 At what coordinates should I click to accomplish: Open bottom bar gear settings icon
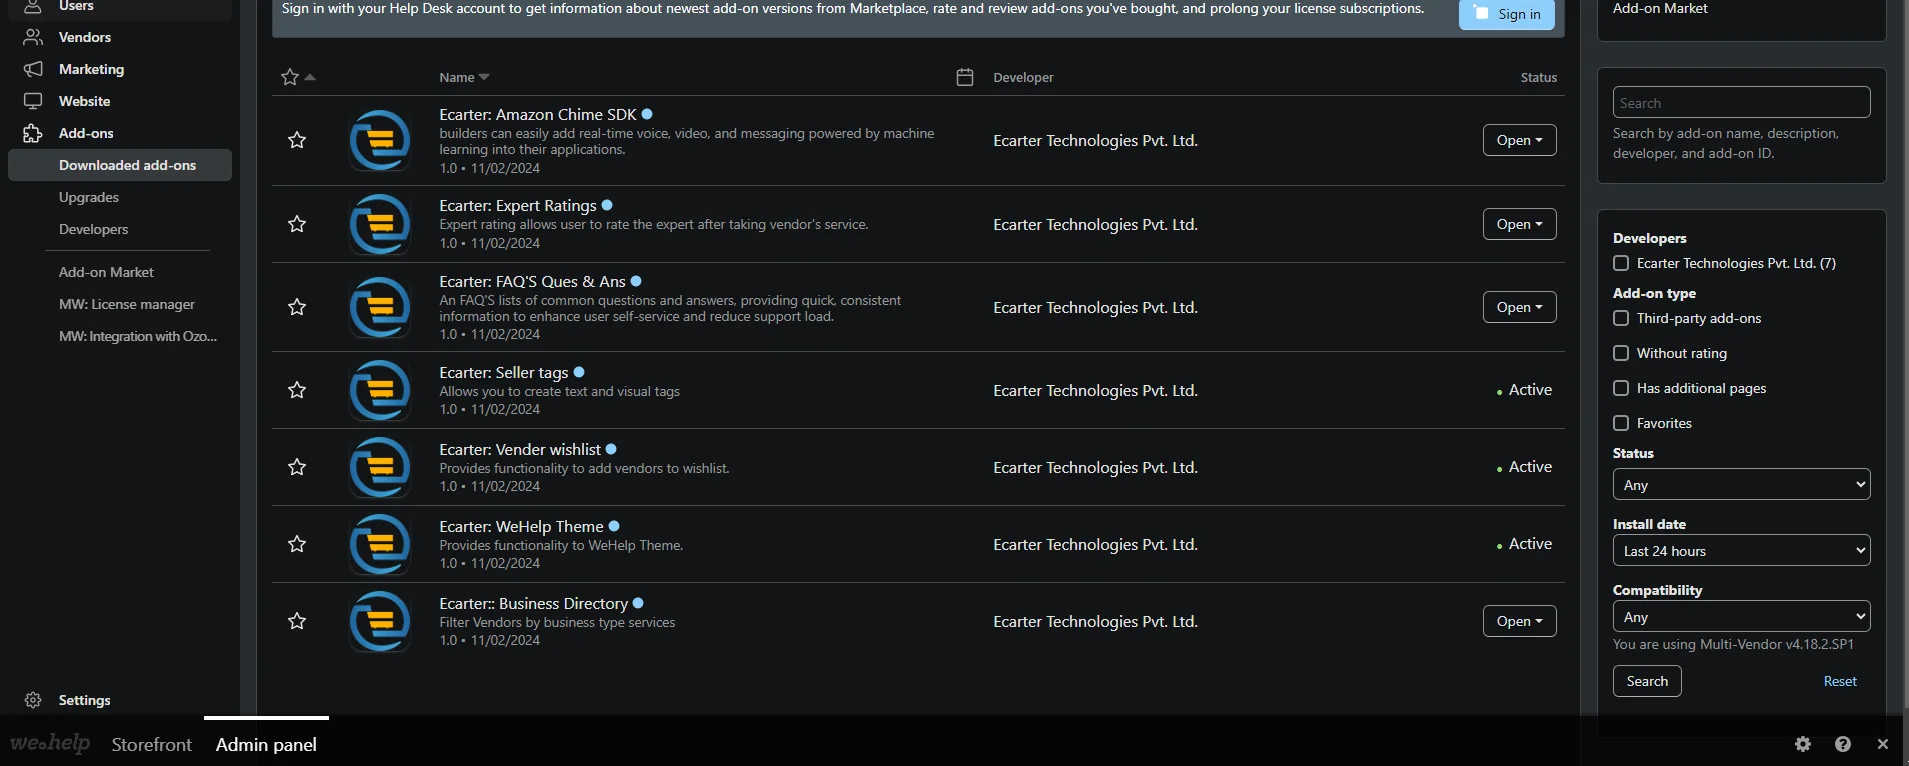pyautogui.click(x=1803, y=744)
